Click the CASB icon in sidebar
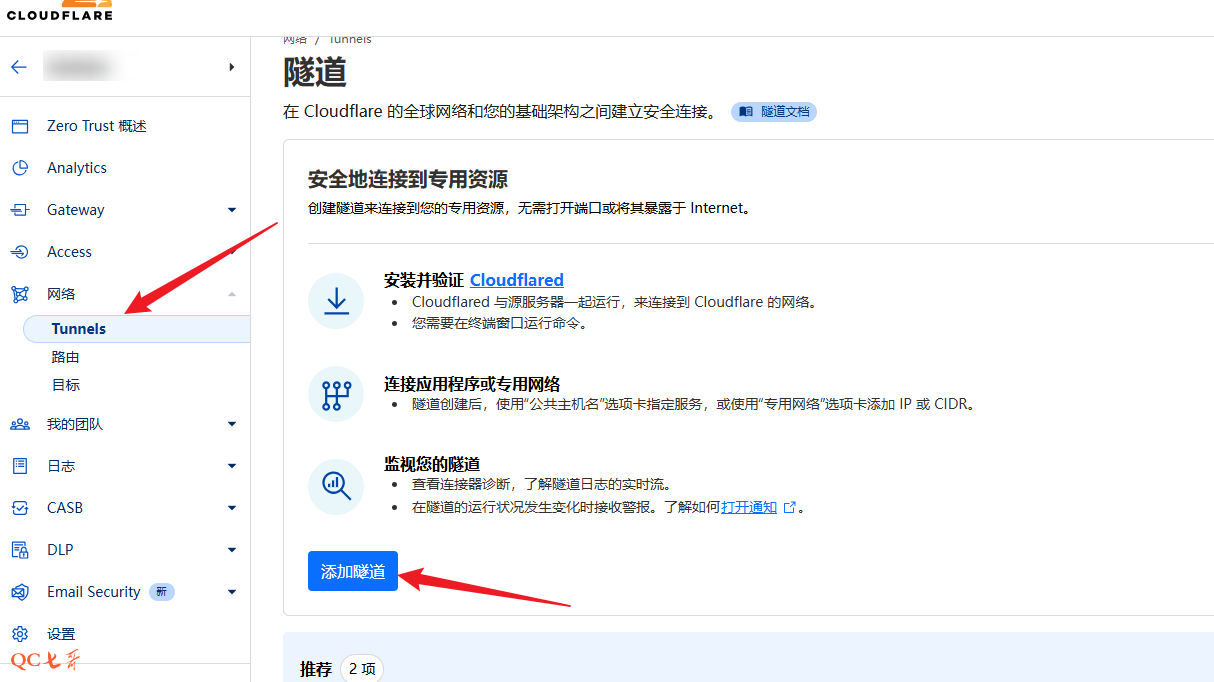Viewport: 1214px width, 682px height. (20, 508)
